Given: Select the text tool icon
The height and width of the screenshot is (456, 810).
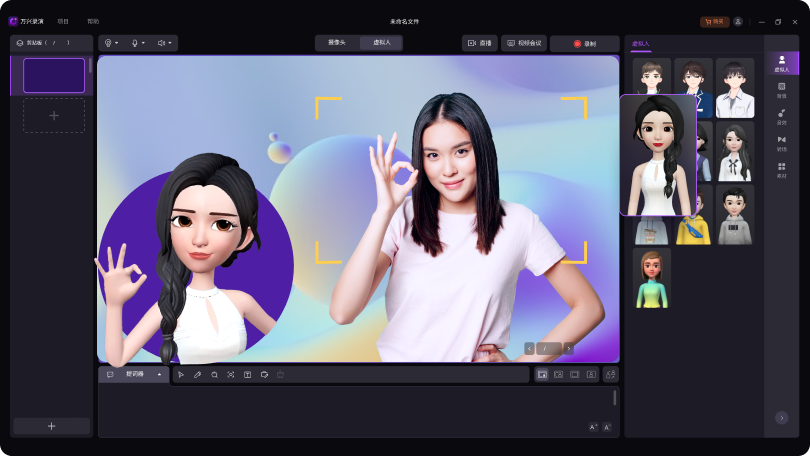Looking at the screenshot, I should pos(247,374).
